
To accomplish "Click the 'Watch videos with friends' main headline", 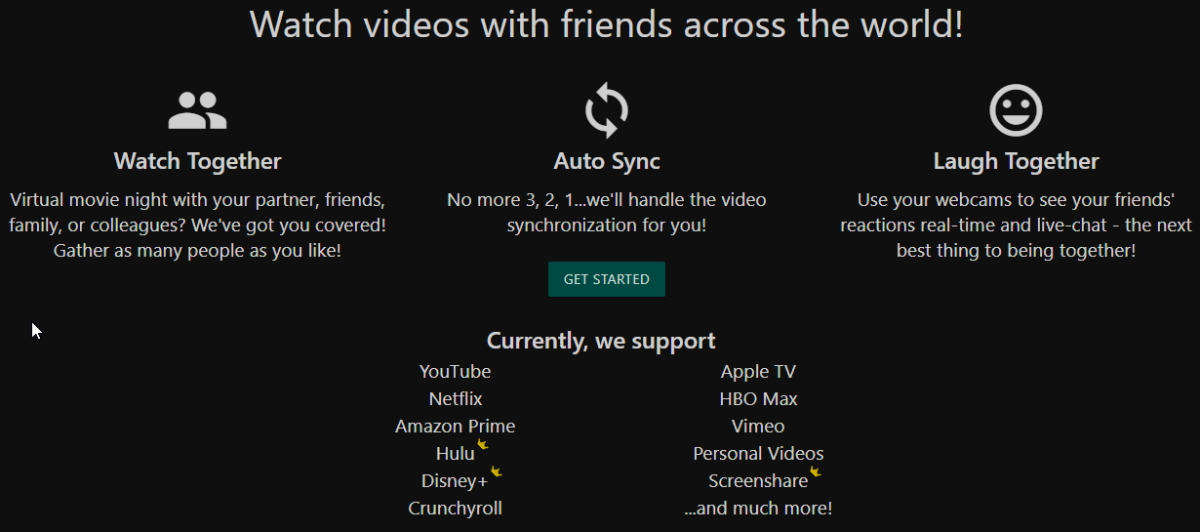I will pos(606,24).
